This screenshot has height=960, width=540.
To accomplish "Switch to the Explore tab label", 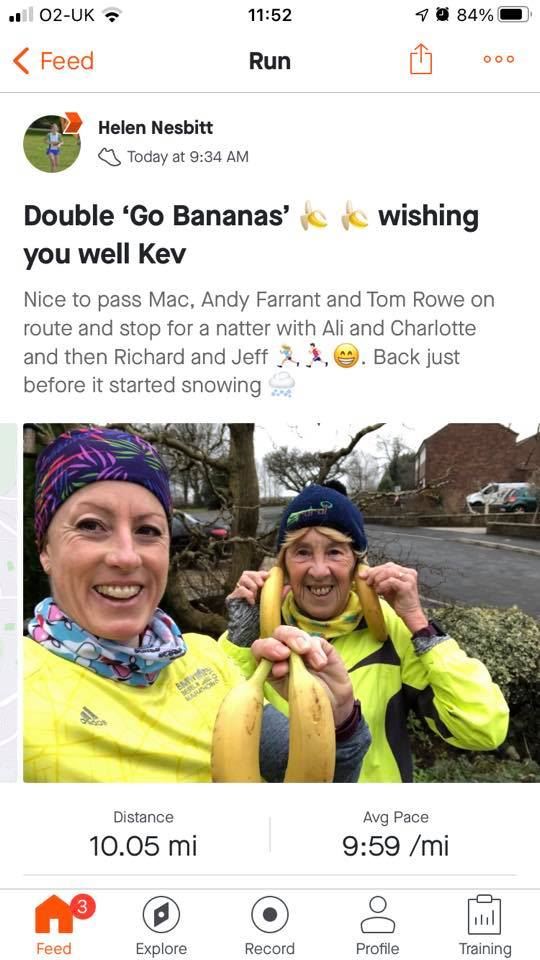I will (161, 948).
